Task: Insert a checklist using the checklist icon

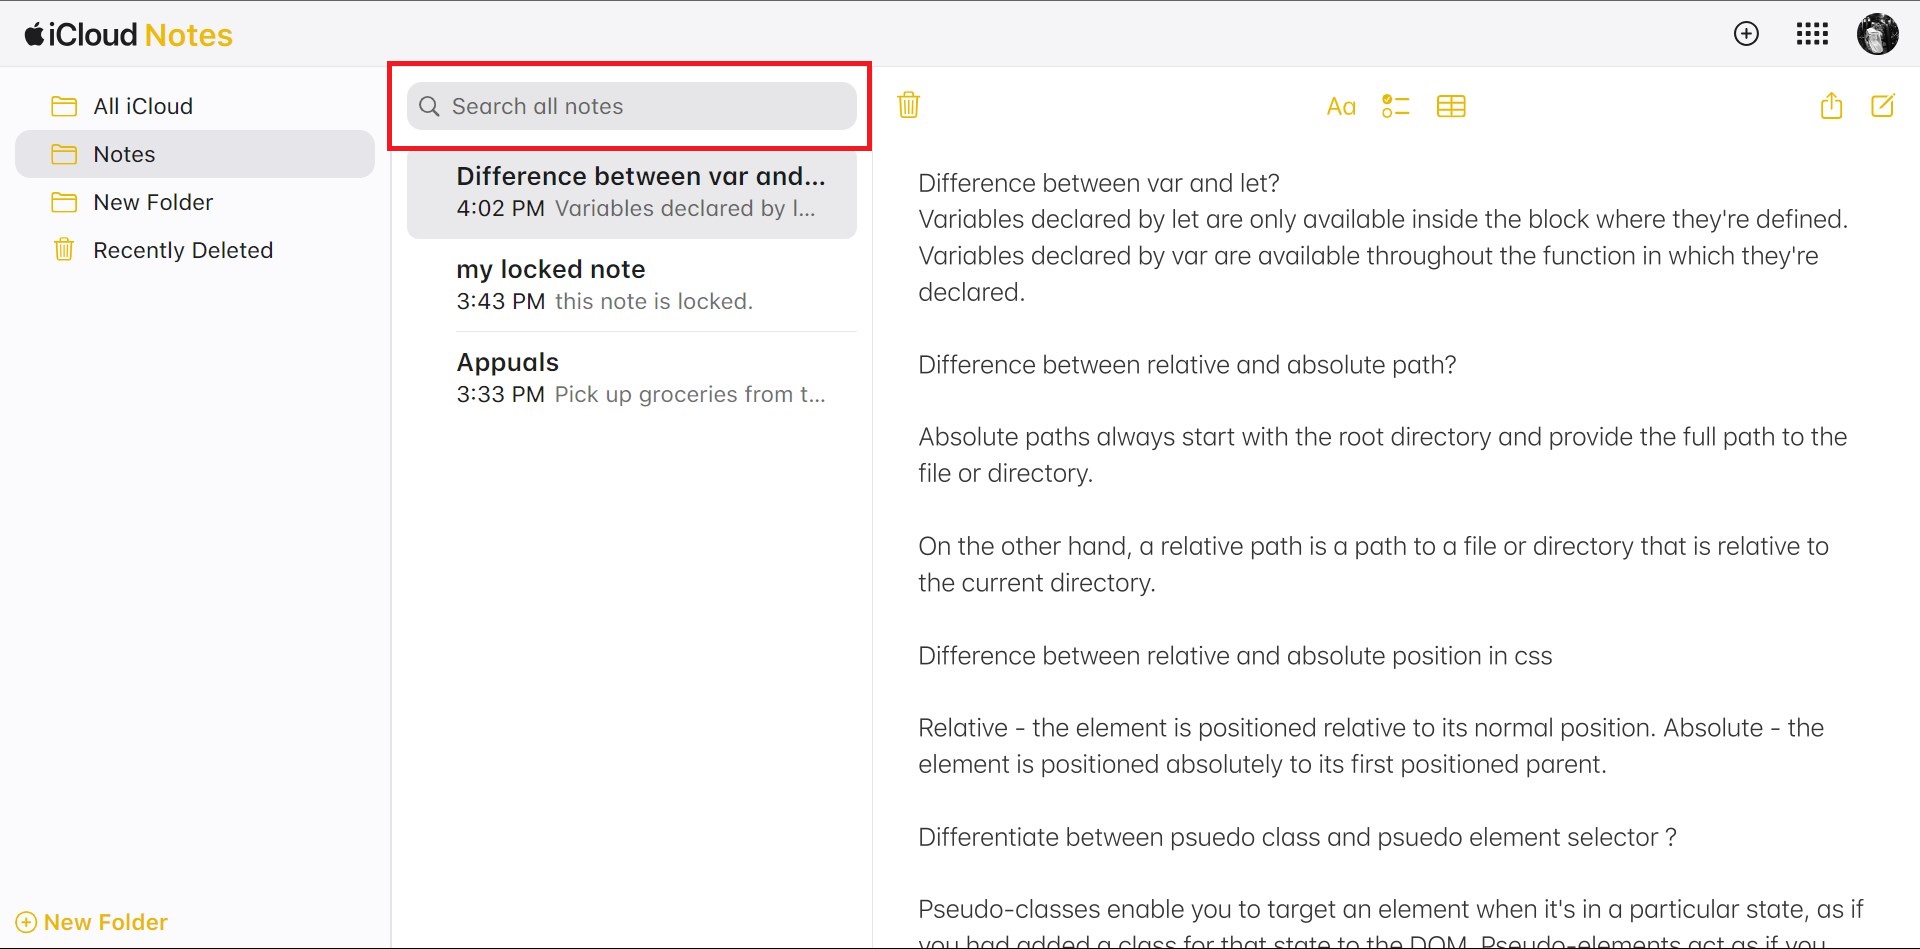Action: [1395, 106]
